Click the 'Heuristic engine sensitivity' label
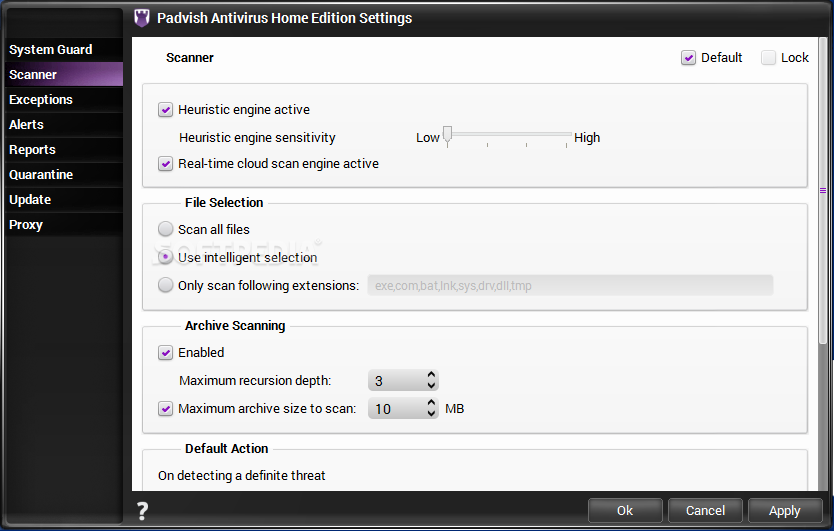The image size is (834, 531). (257, 138)
